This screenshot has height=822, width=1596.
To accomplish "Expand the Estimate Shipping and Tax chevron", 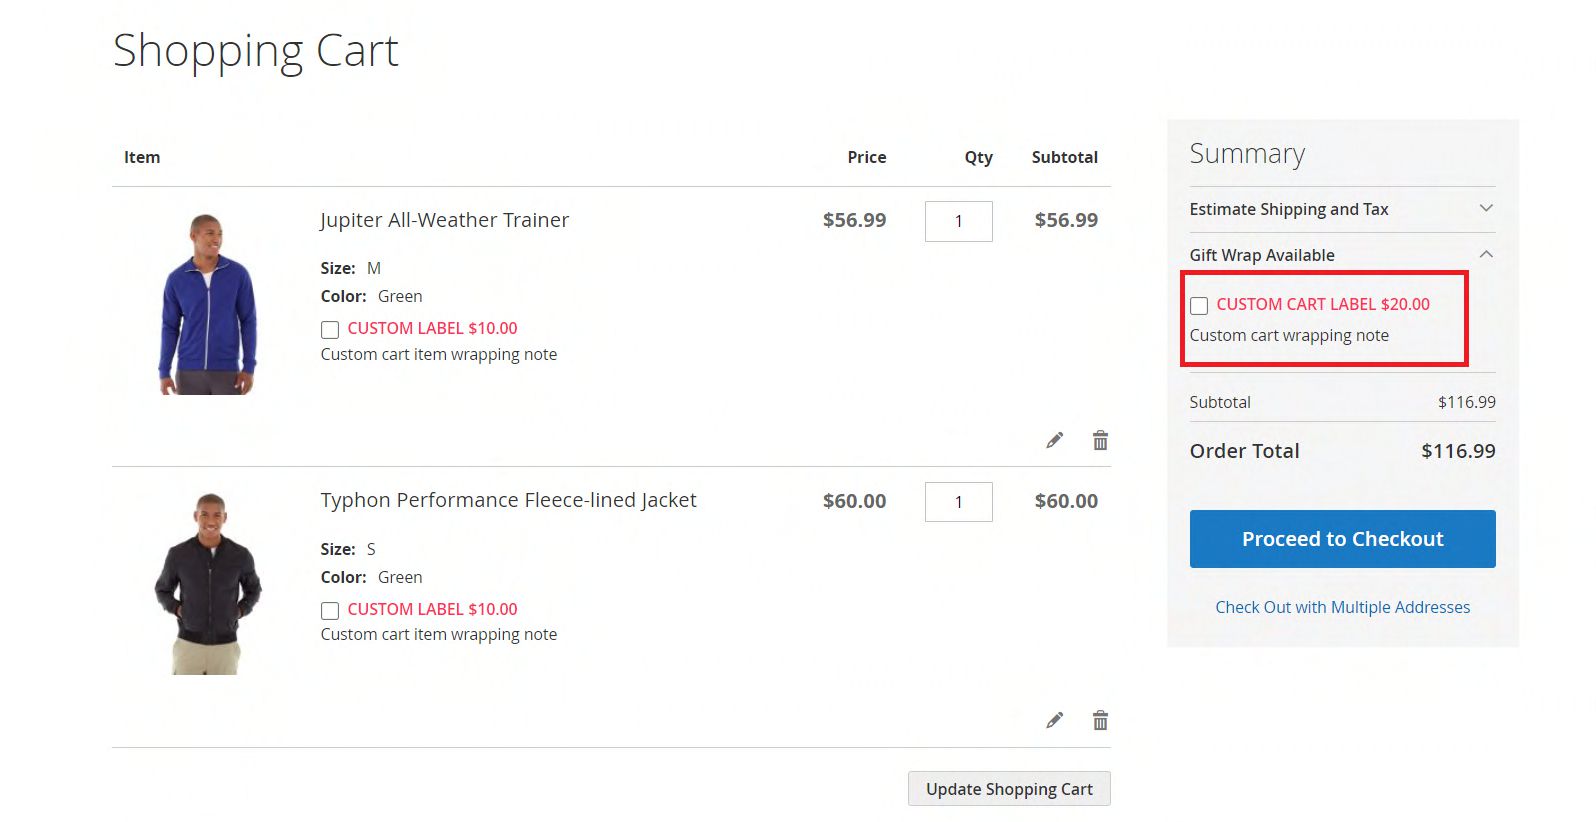I will (1486, 208).
